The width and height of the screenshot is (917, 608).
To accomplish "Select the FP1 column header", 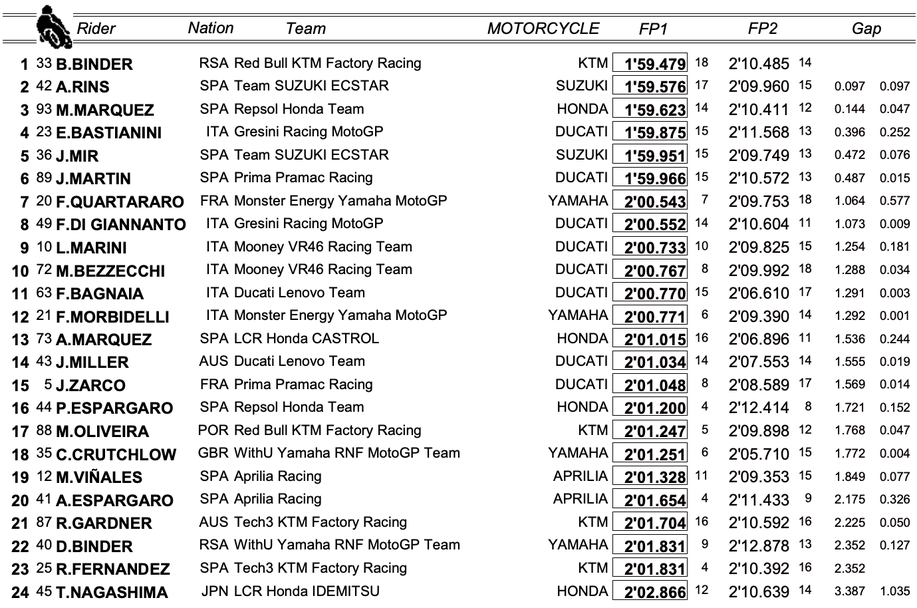I will tap(655, 29).
